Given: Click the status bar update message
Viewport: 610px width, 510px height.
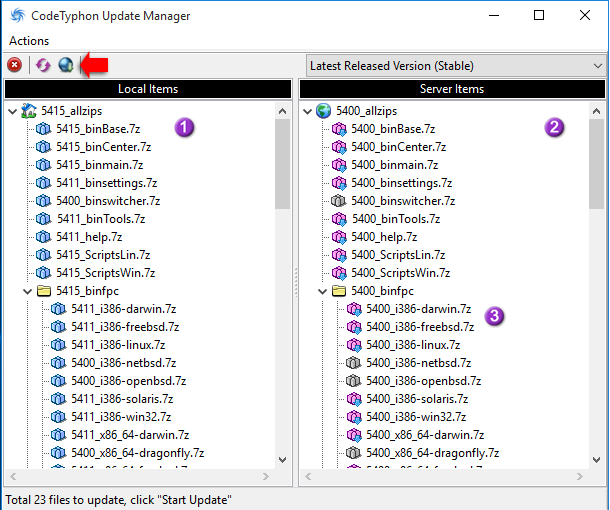Looking at the screenshot, I should pos(118,500).
